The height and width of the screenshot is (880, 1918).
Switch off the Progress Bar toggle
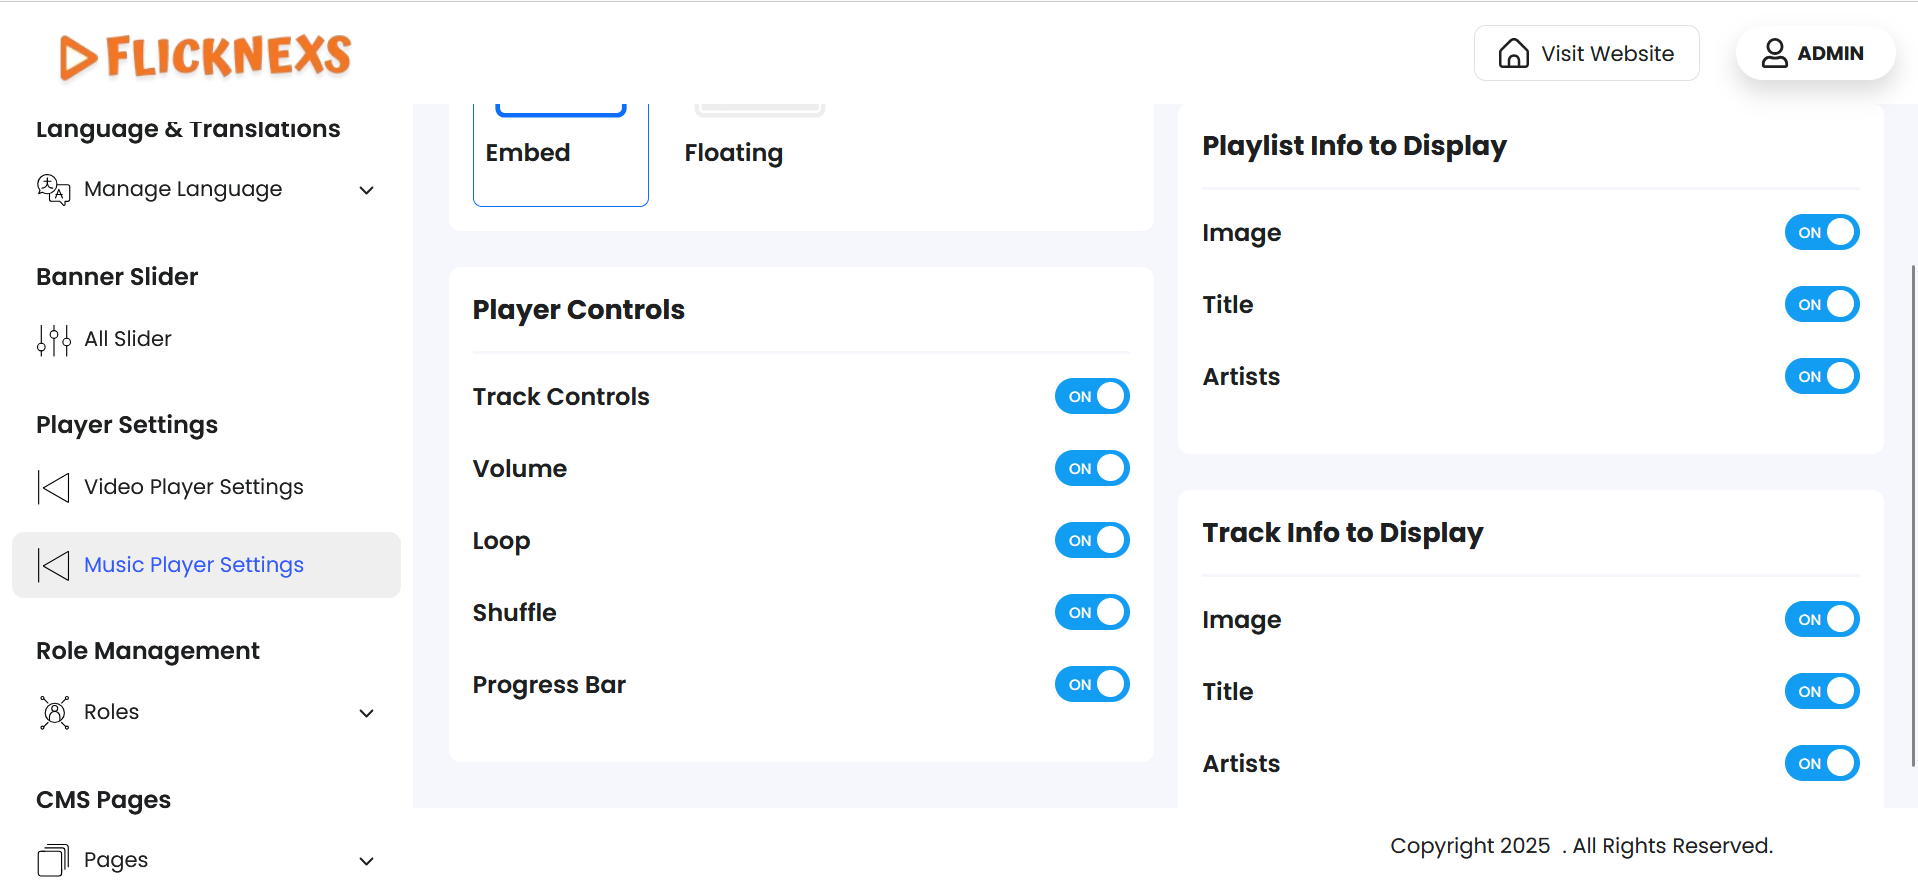point(1092,685)
